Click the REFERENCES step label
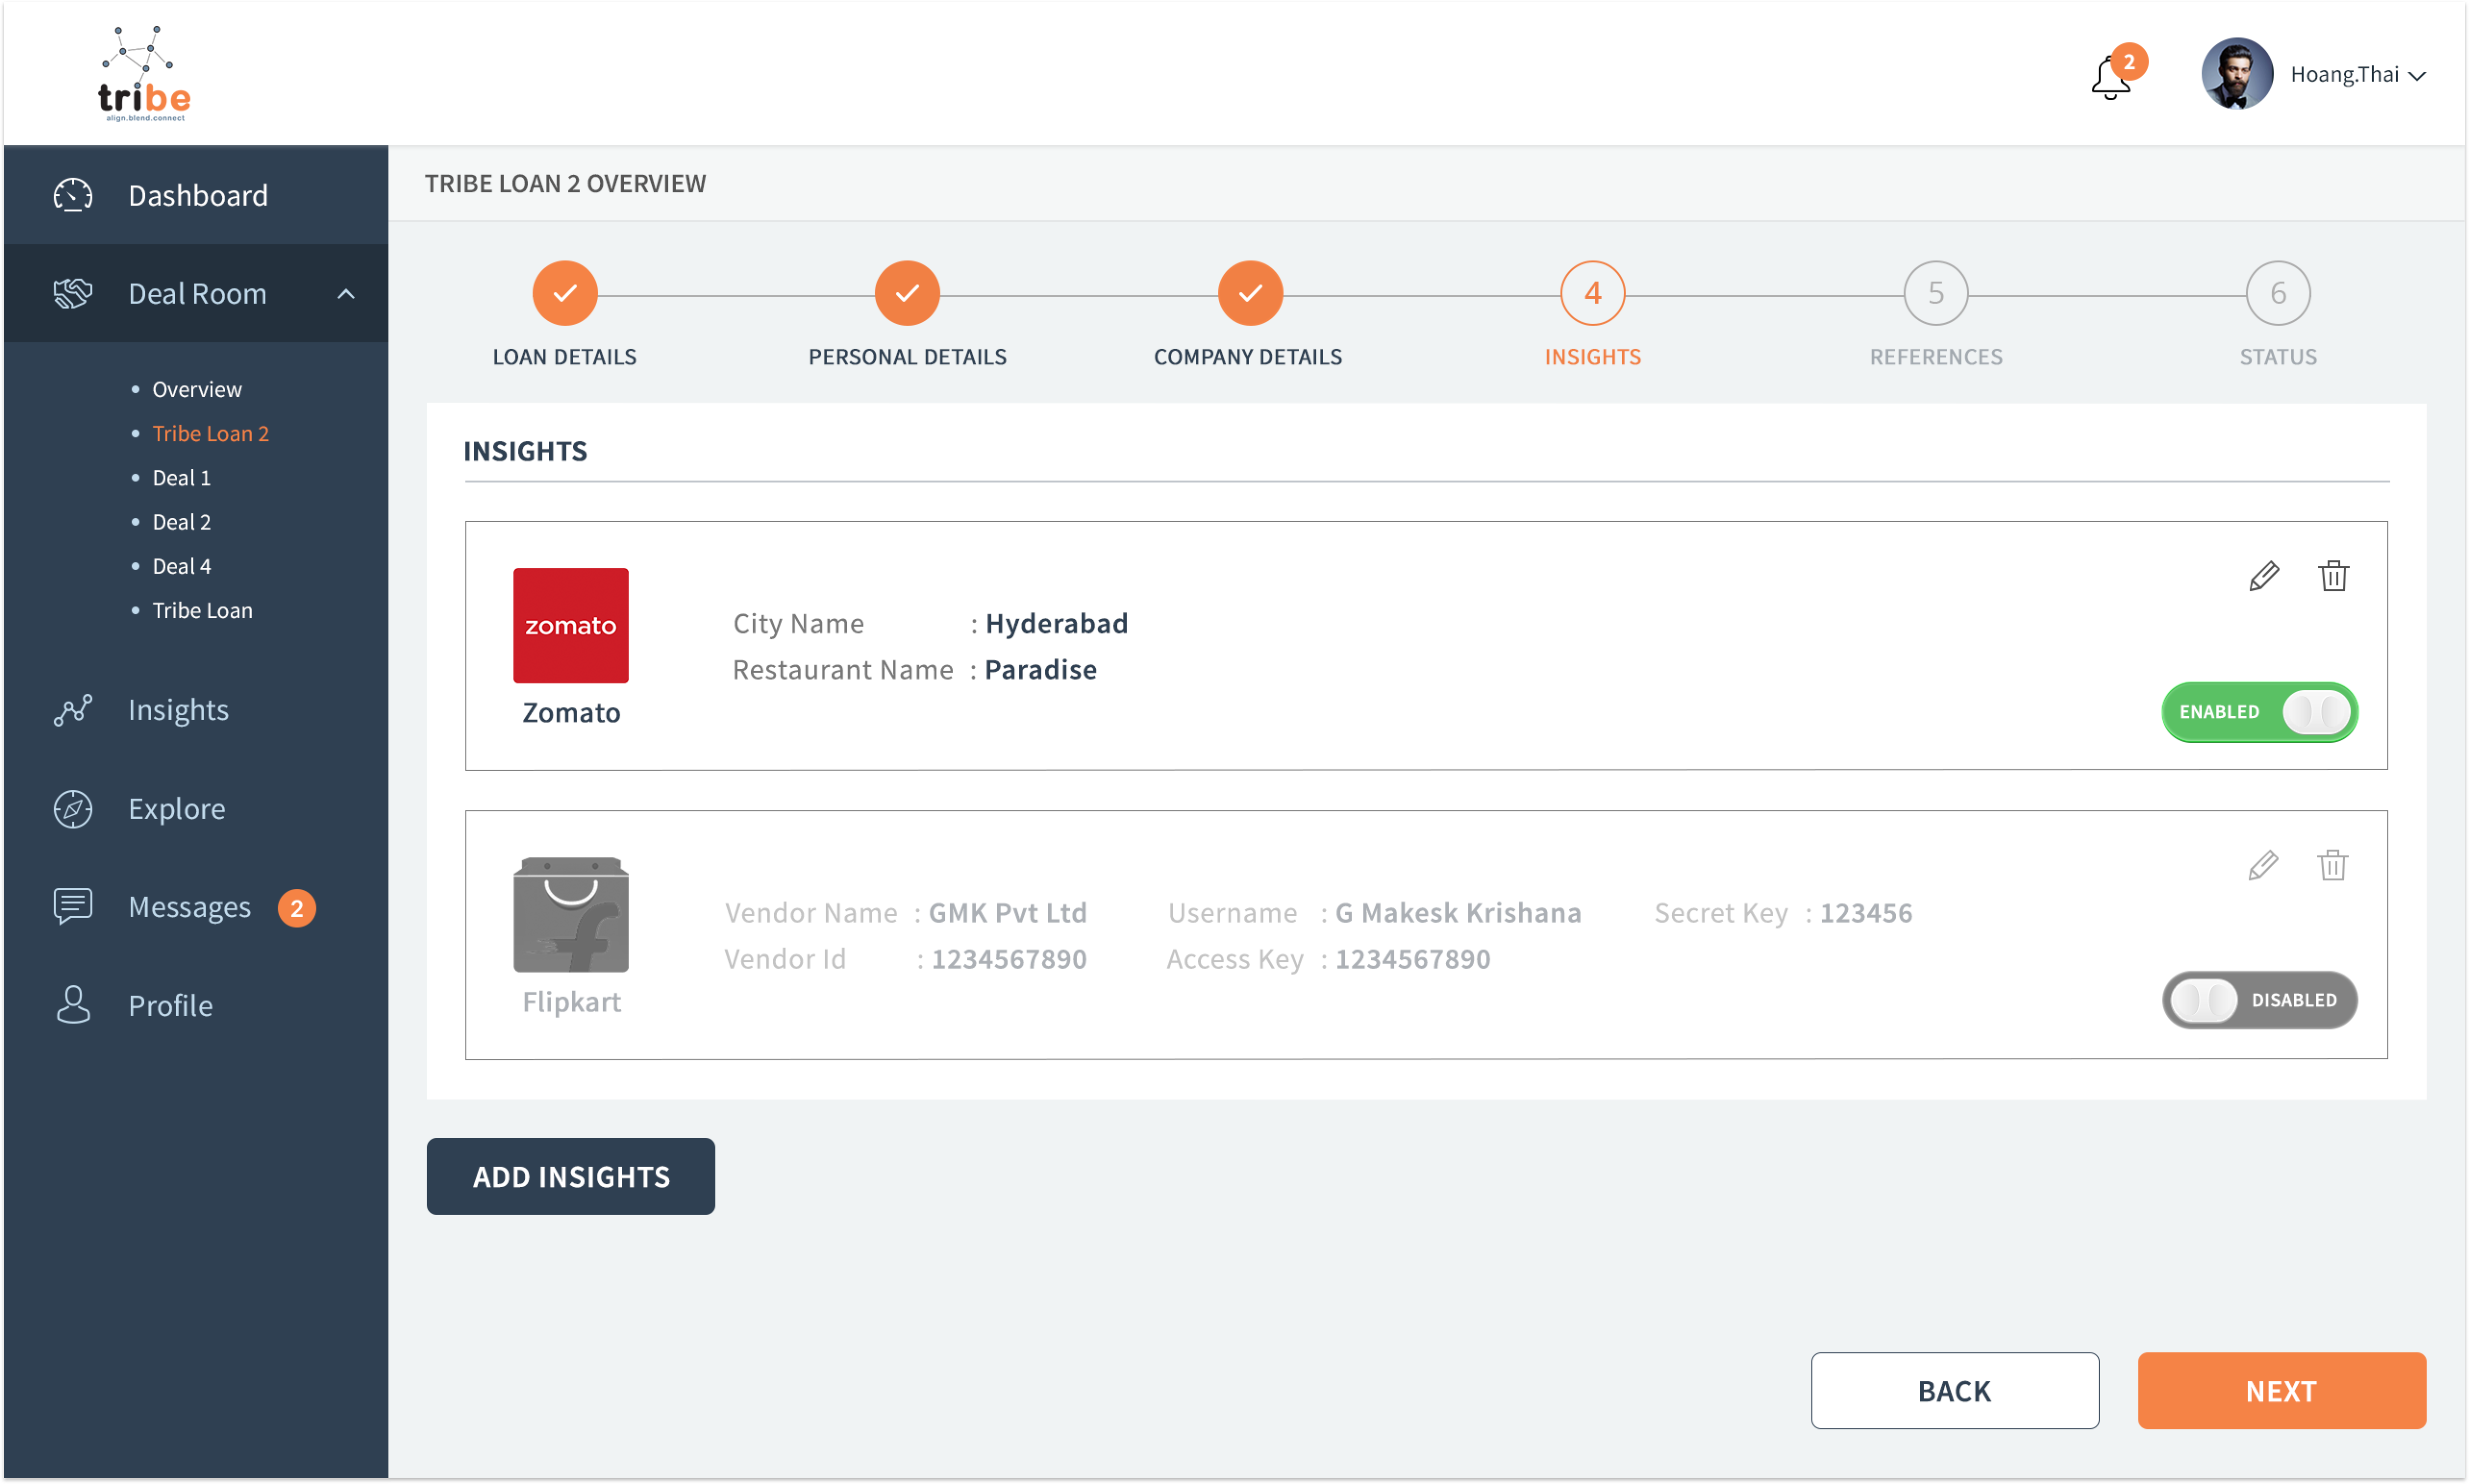Viewport: 2469px width, 1484px height. pos(1936,357)
